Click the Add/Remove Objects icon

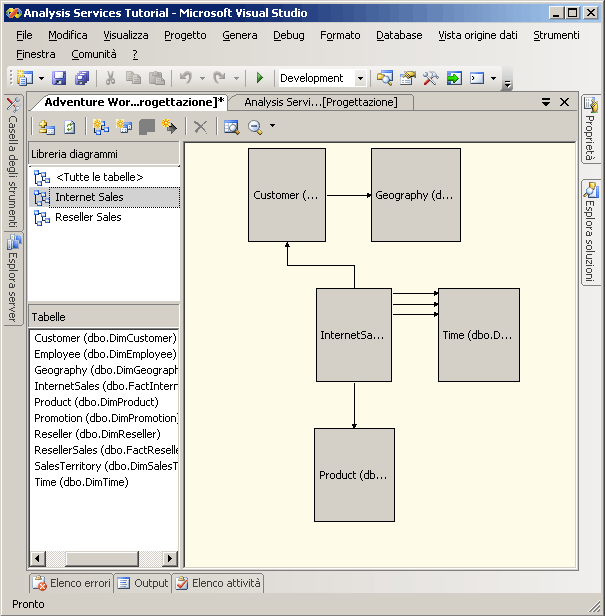(x=46, y=126)
